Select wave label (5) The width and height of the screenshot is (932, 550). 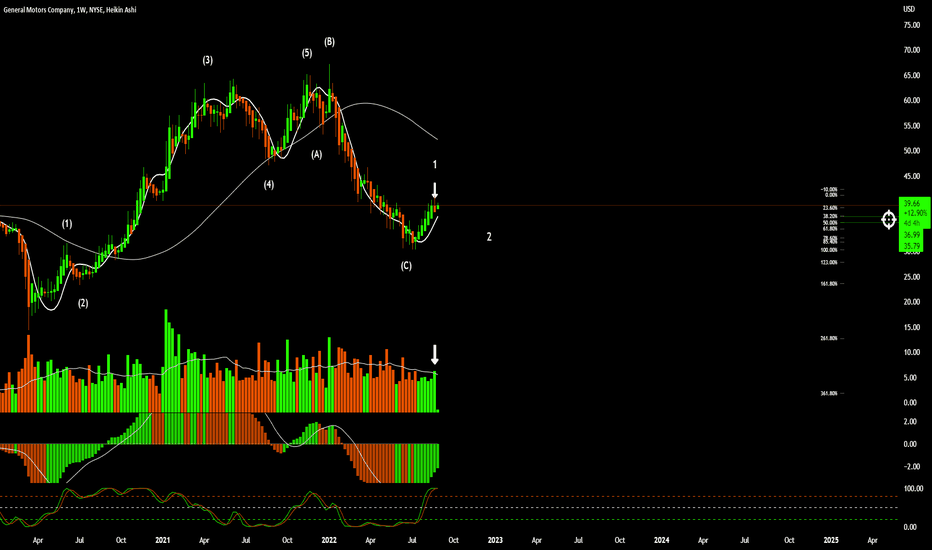307,53
